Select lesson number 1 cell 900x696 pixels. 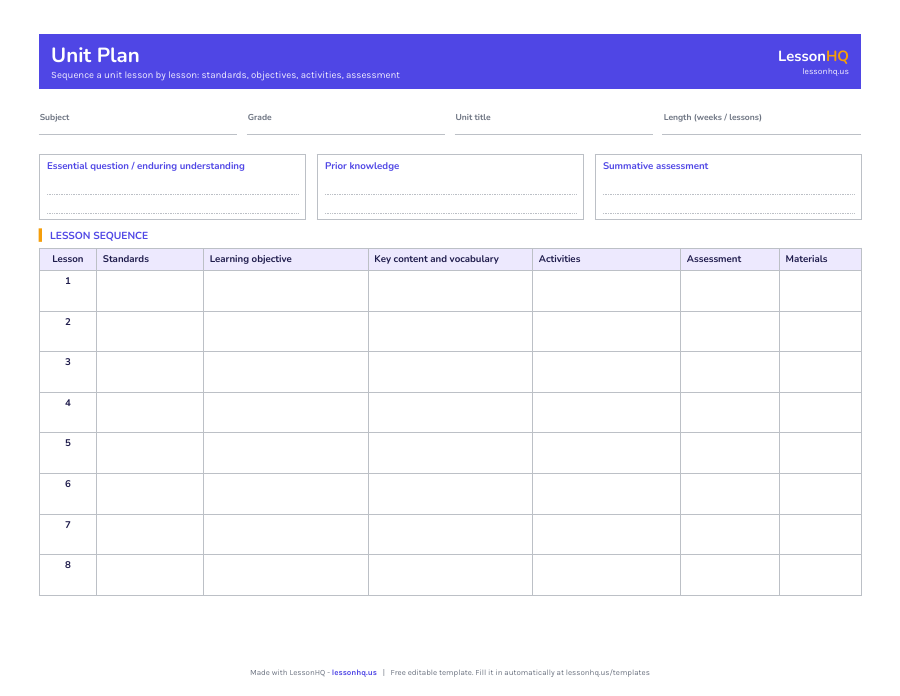pyautogui.click(x=68, y=291)
